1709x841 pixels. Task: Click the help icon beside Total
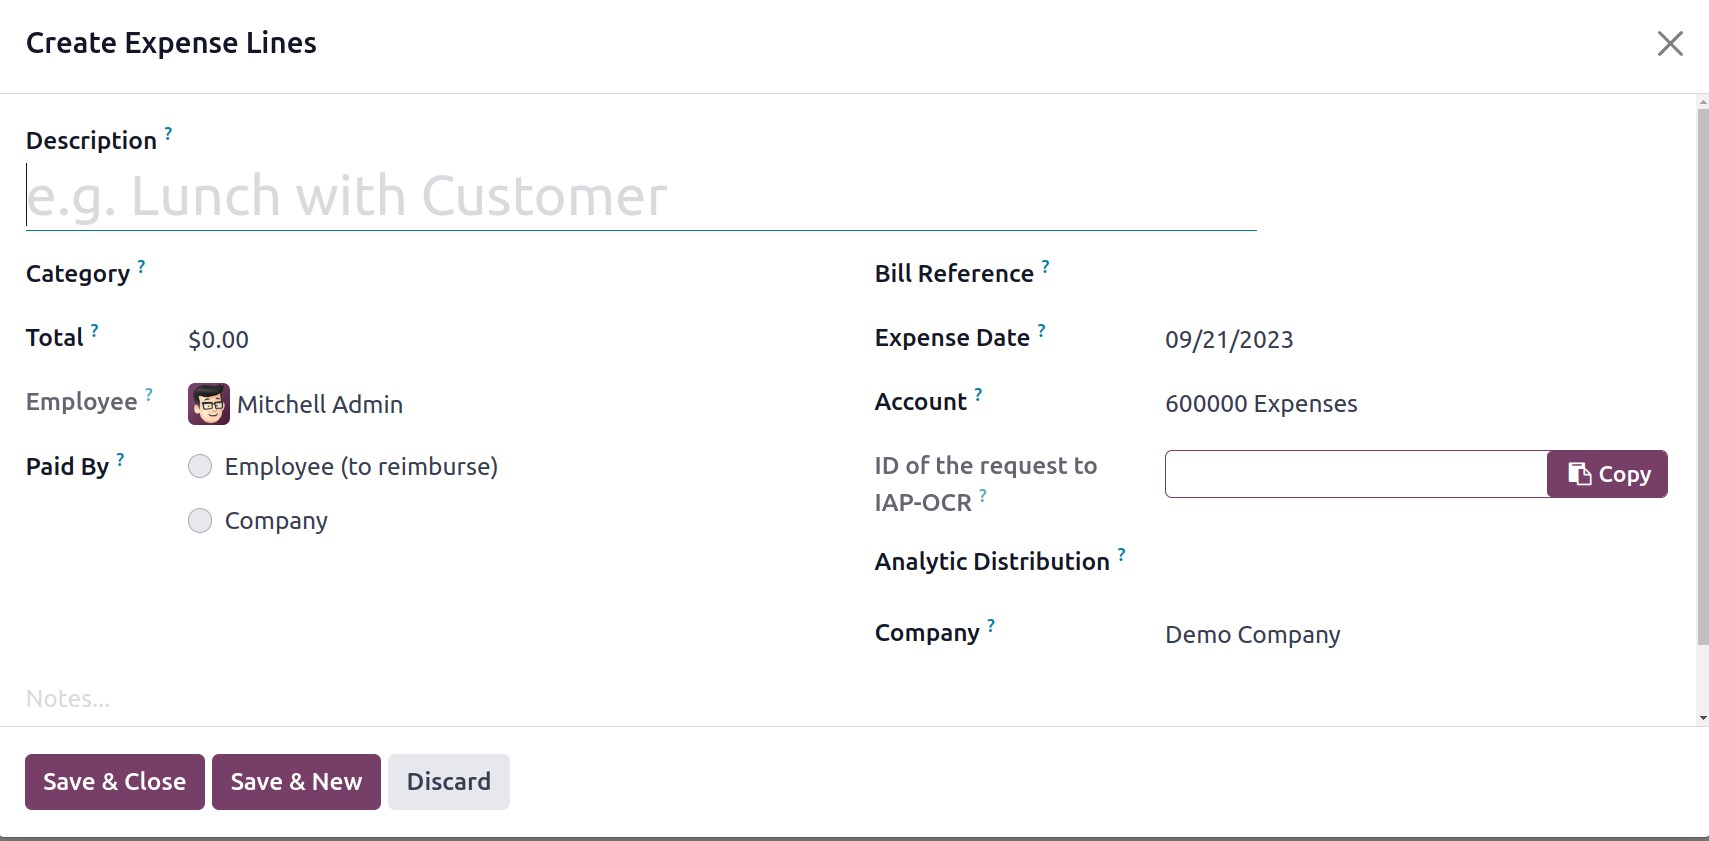tap(94, 330)
